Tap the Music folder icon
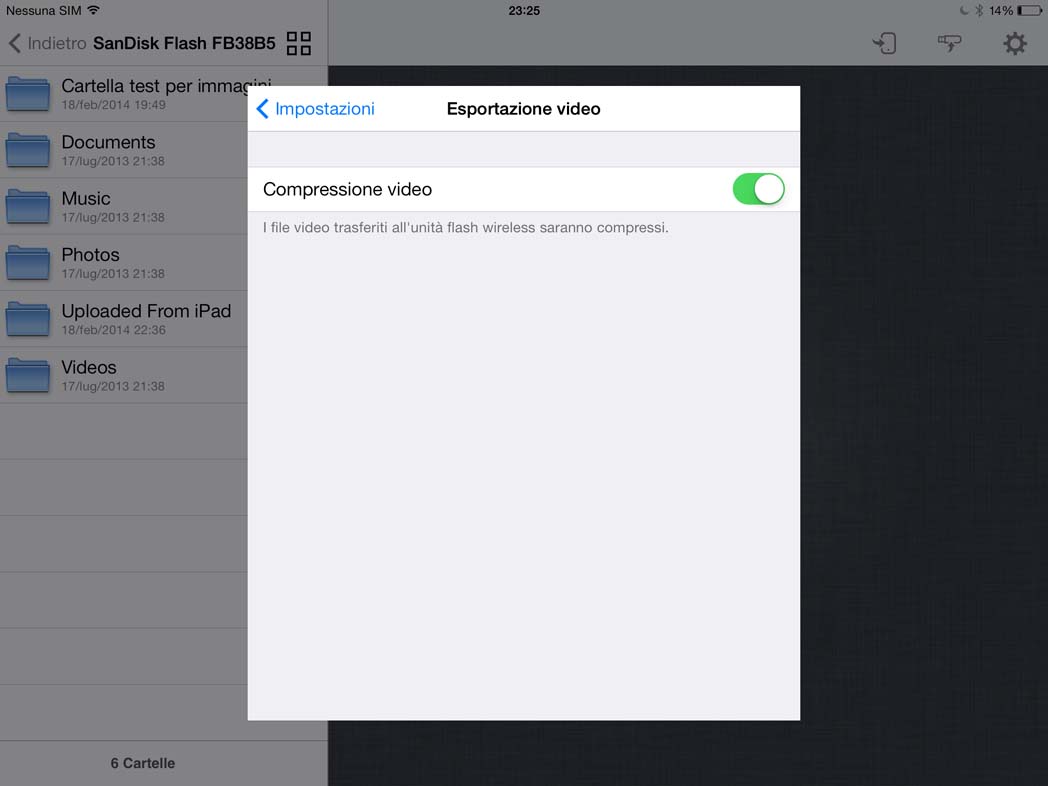The image size is (1048, 786). click(x=28, y=207)
